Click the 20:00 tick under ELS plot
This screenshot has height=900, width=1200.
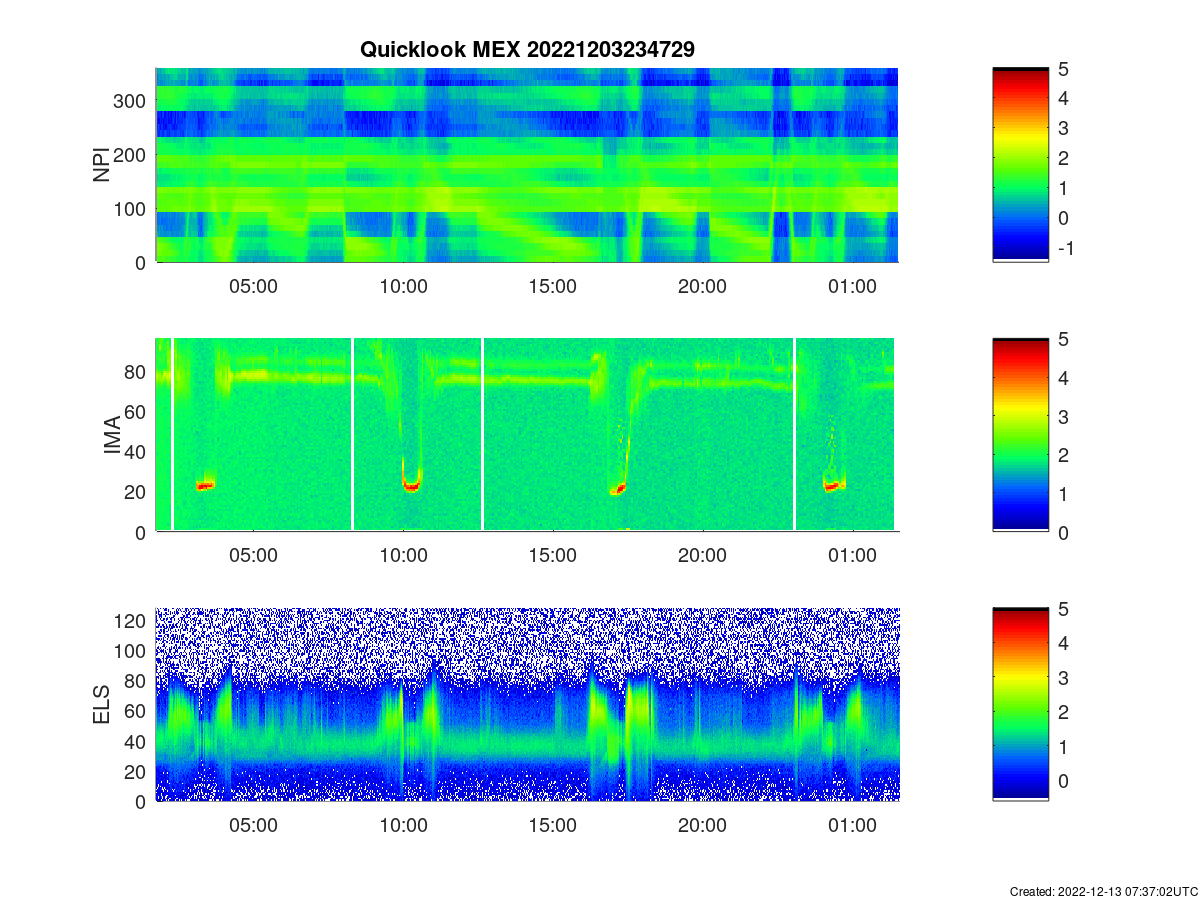(x=702, y=825)
